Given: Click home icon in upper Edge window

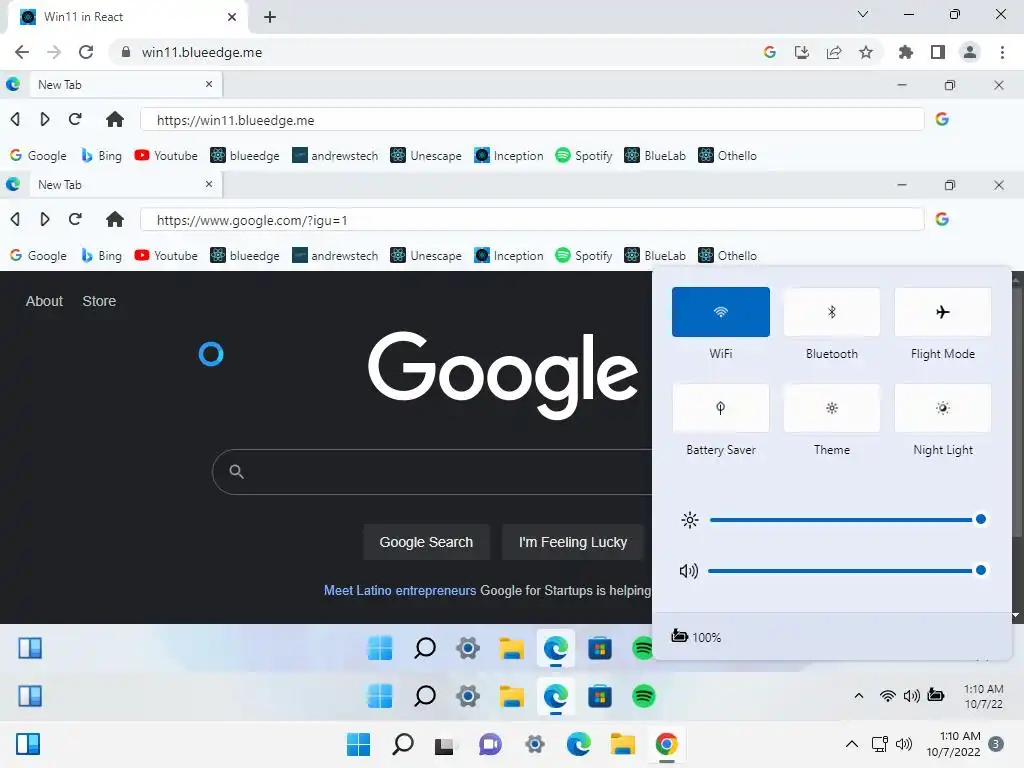Looking at the screenshot, I should (x=115, y=120).
